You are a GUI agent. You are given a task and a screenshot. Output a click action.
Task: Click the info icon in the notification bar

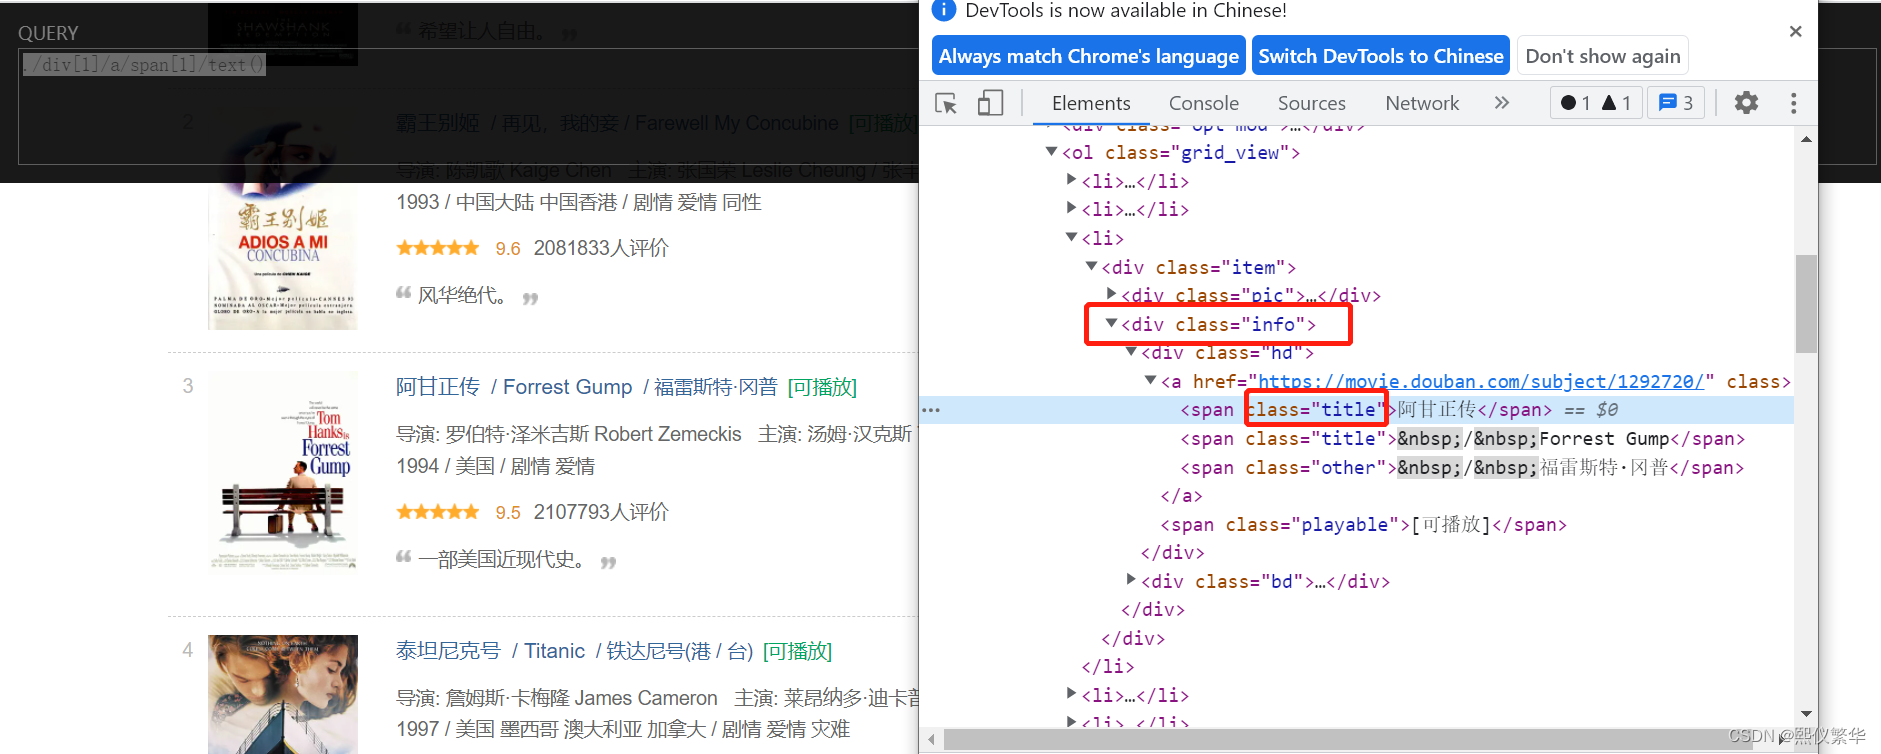(943, 11)
